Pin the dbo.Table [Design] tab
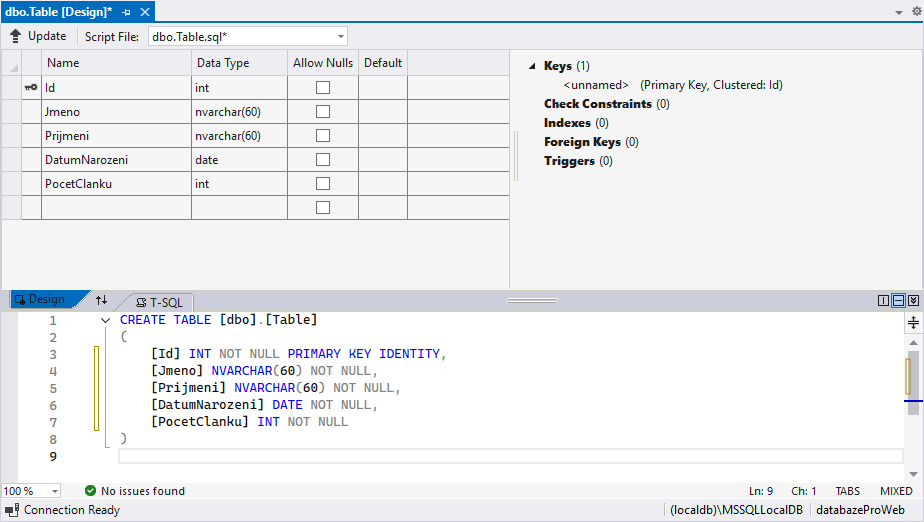The height and width of the screenshot is (522, 924). coord(126,12)
